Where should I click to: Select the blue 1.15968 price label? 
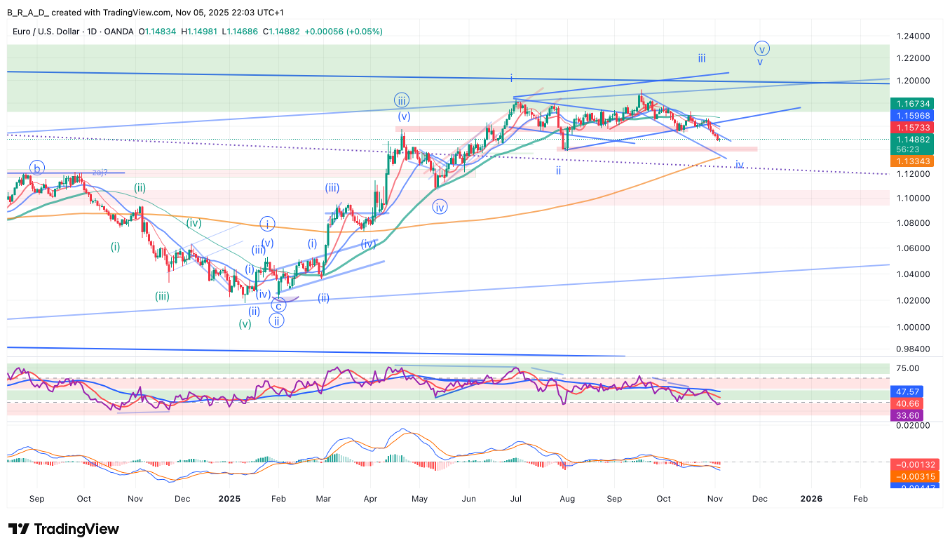tap(913, 116)
